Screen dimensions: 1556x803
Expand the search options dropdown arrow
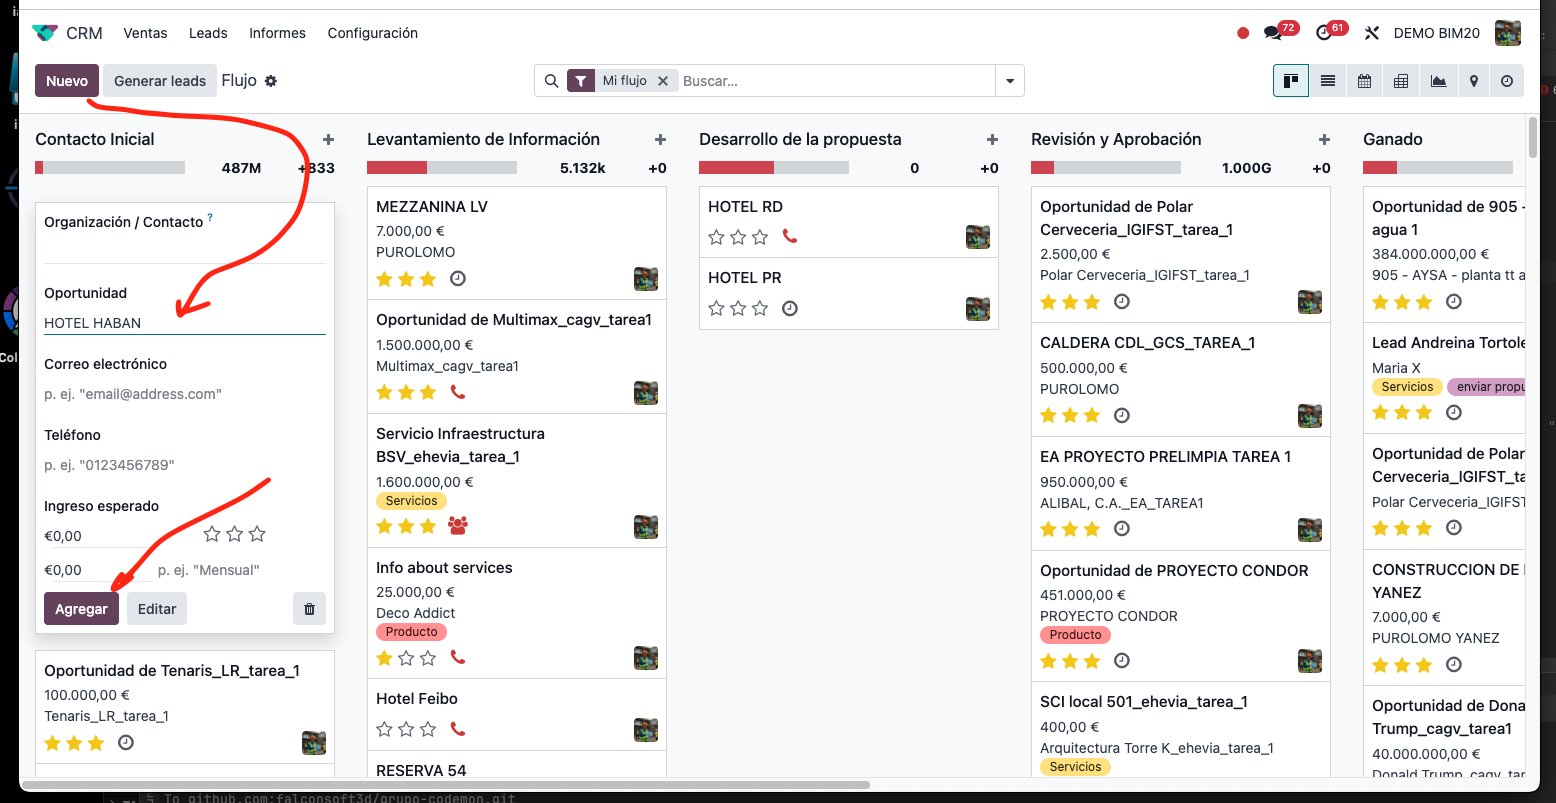(1009, 80)
